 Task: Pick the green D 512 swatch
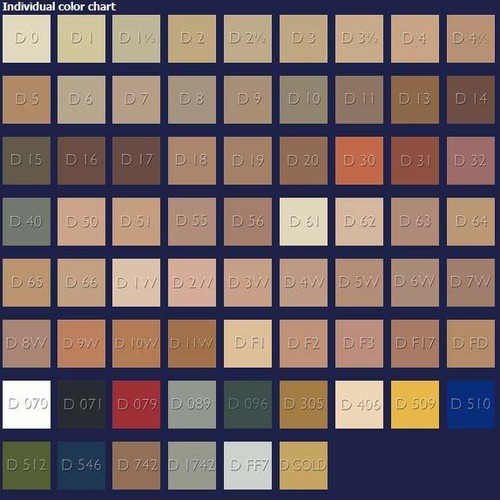tap(27, 466)
